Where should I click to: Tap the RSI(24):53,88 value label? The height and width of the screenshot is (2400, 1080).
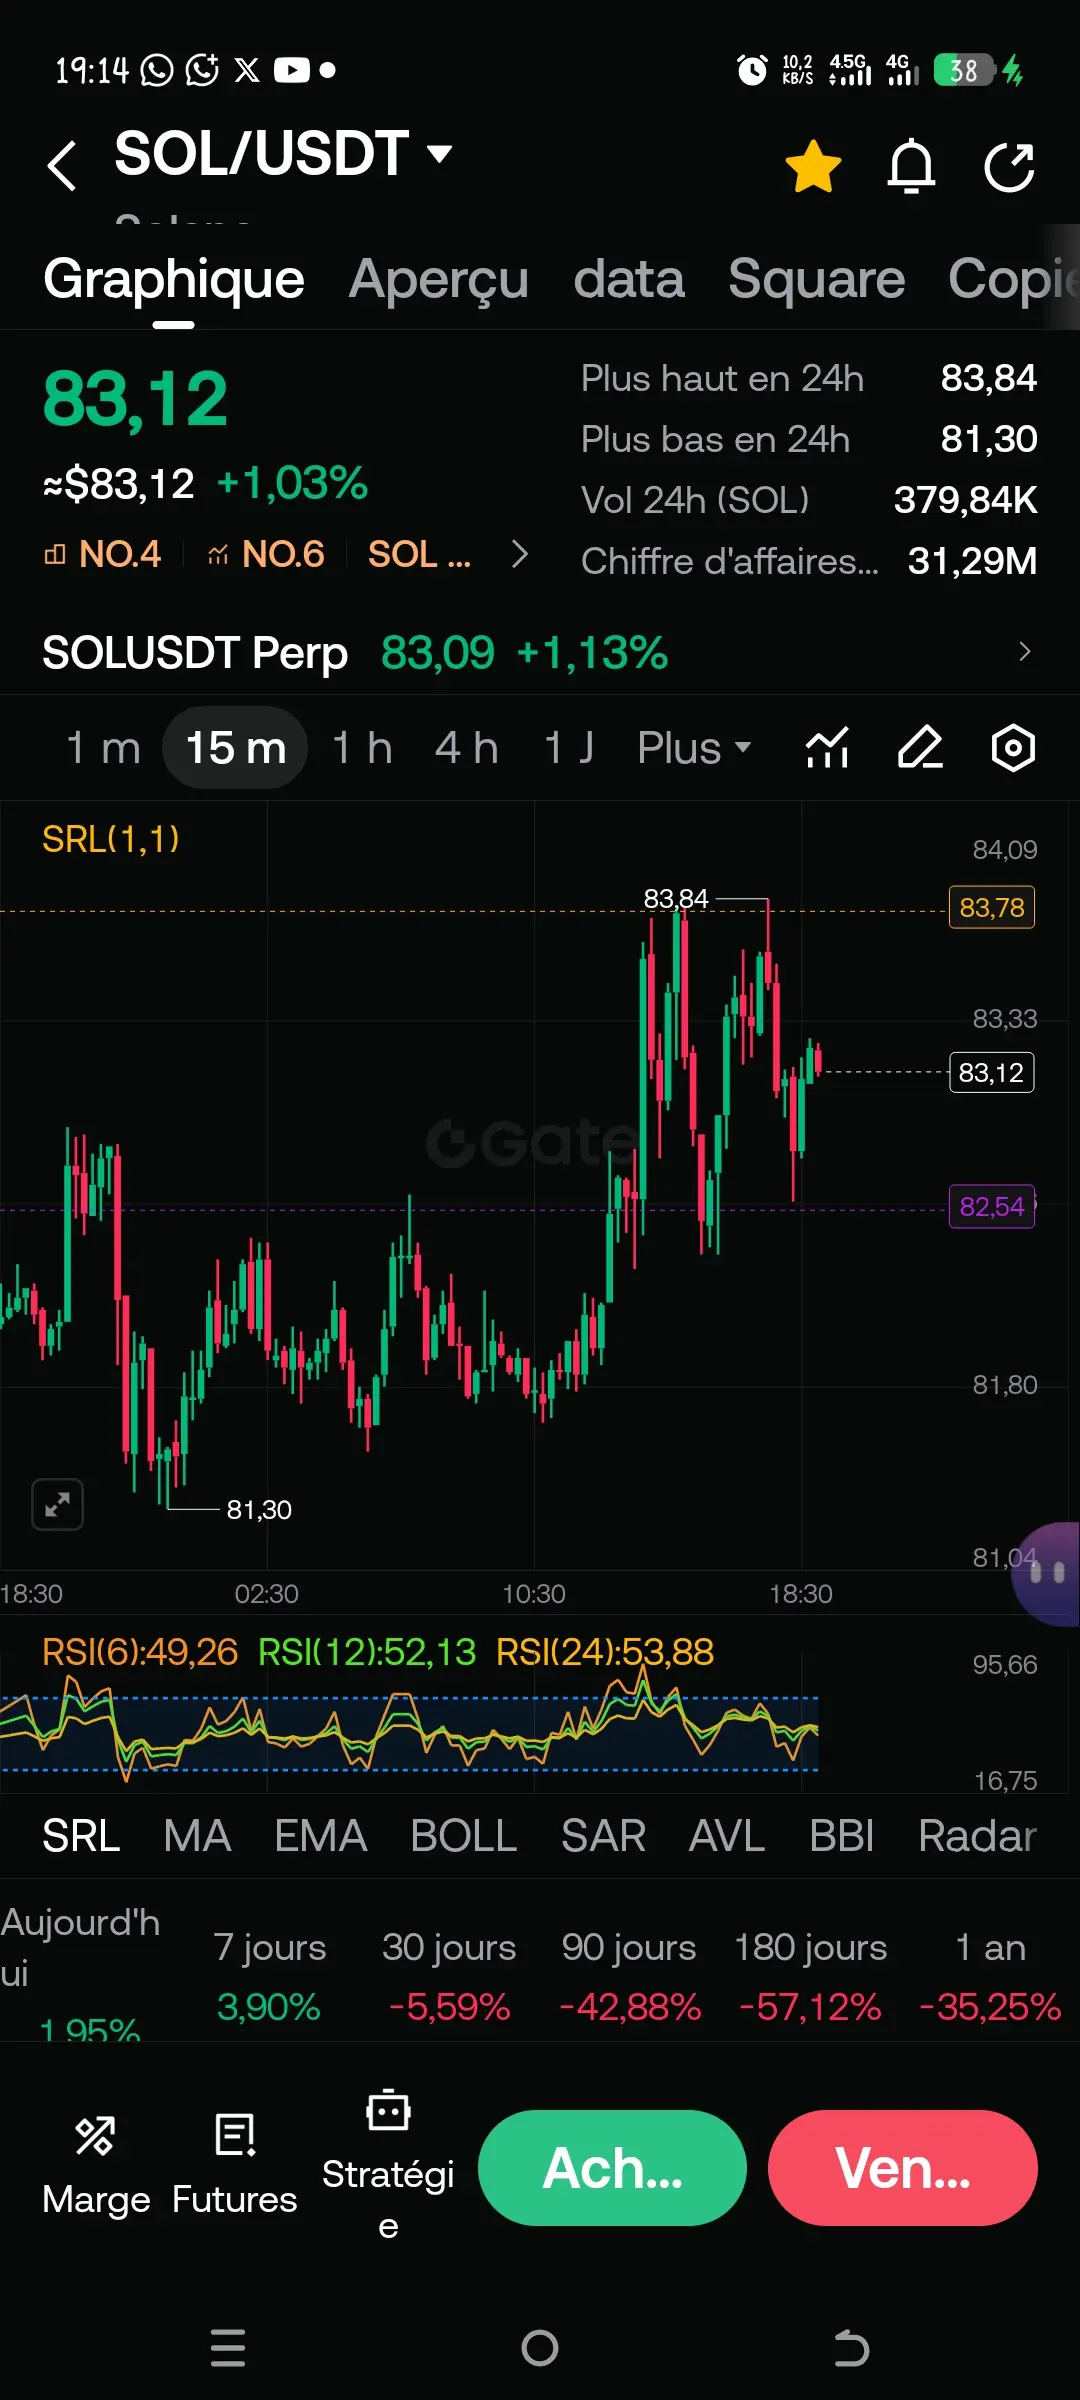[x=605, y=1652]
